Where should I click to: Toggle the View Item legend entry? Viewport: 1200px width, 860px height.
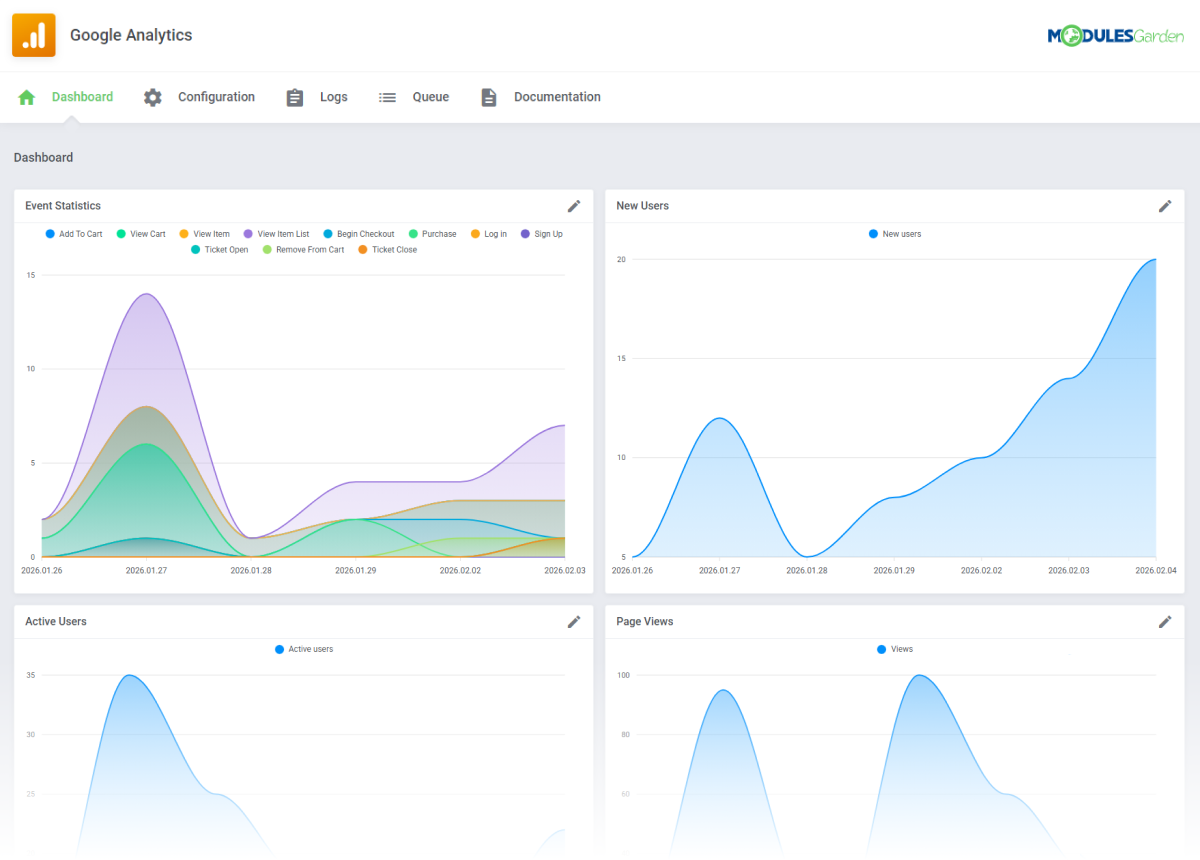204,234
